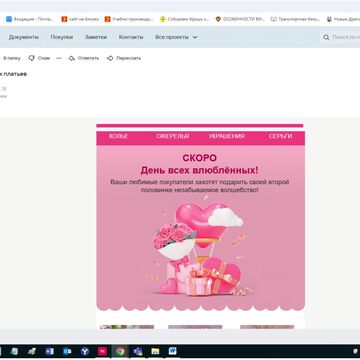The width and height of the screenshot is (360, 360).
Task: Open Google Chrome from the taskbar
Action: coord(120,351)
